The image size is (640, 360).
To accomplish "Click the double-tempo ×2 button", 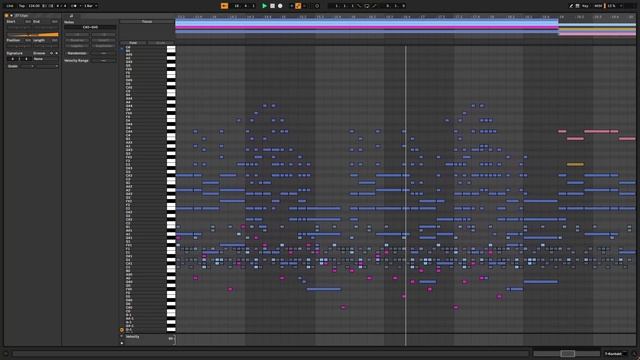I will tap(104, 35).
